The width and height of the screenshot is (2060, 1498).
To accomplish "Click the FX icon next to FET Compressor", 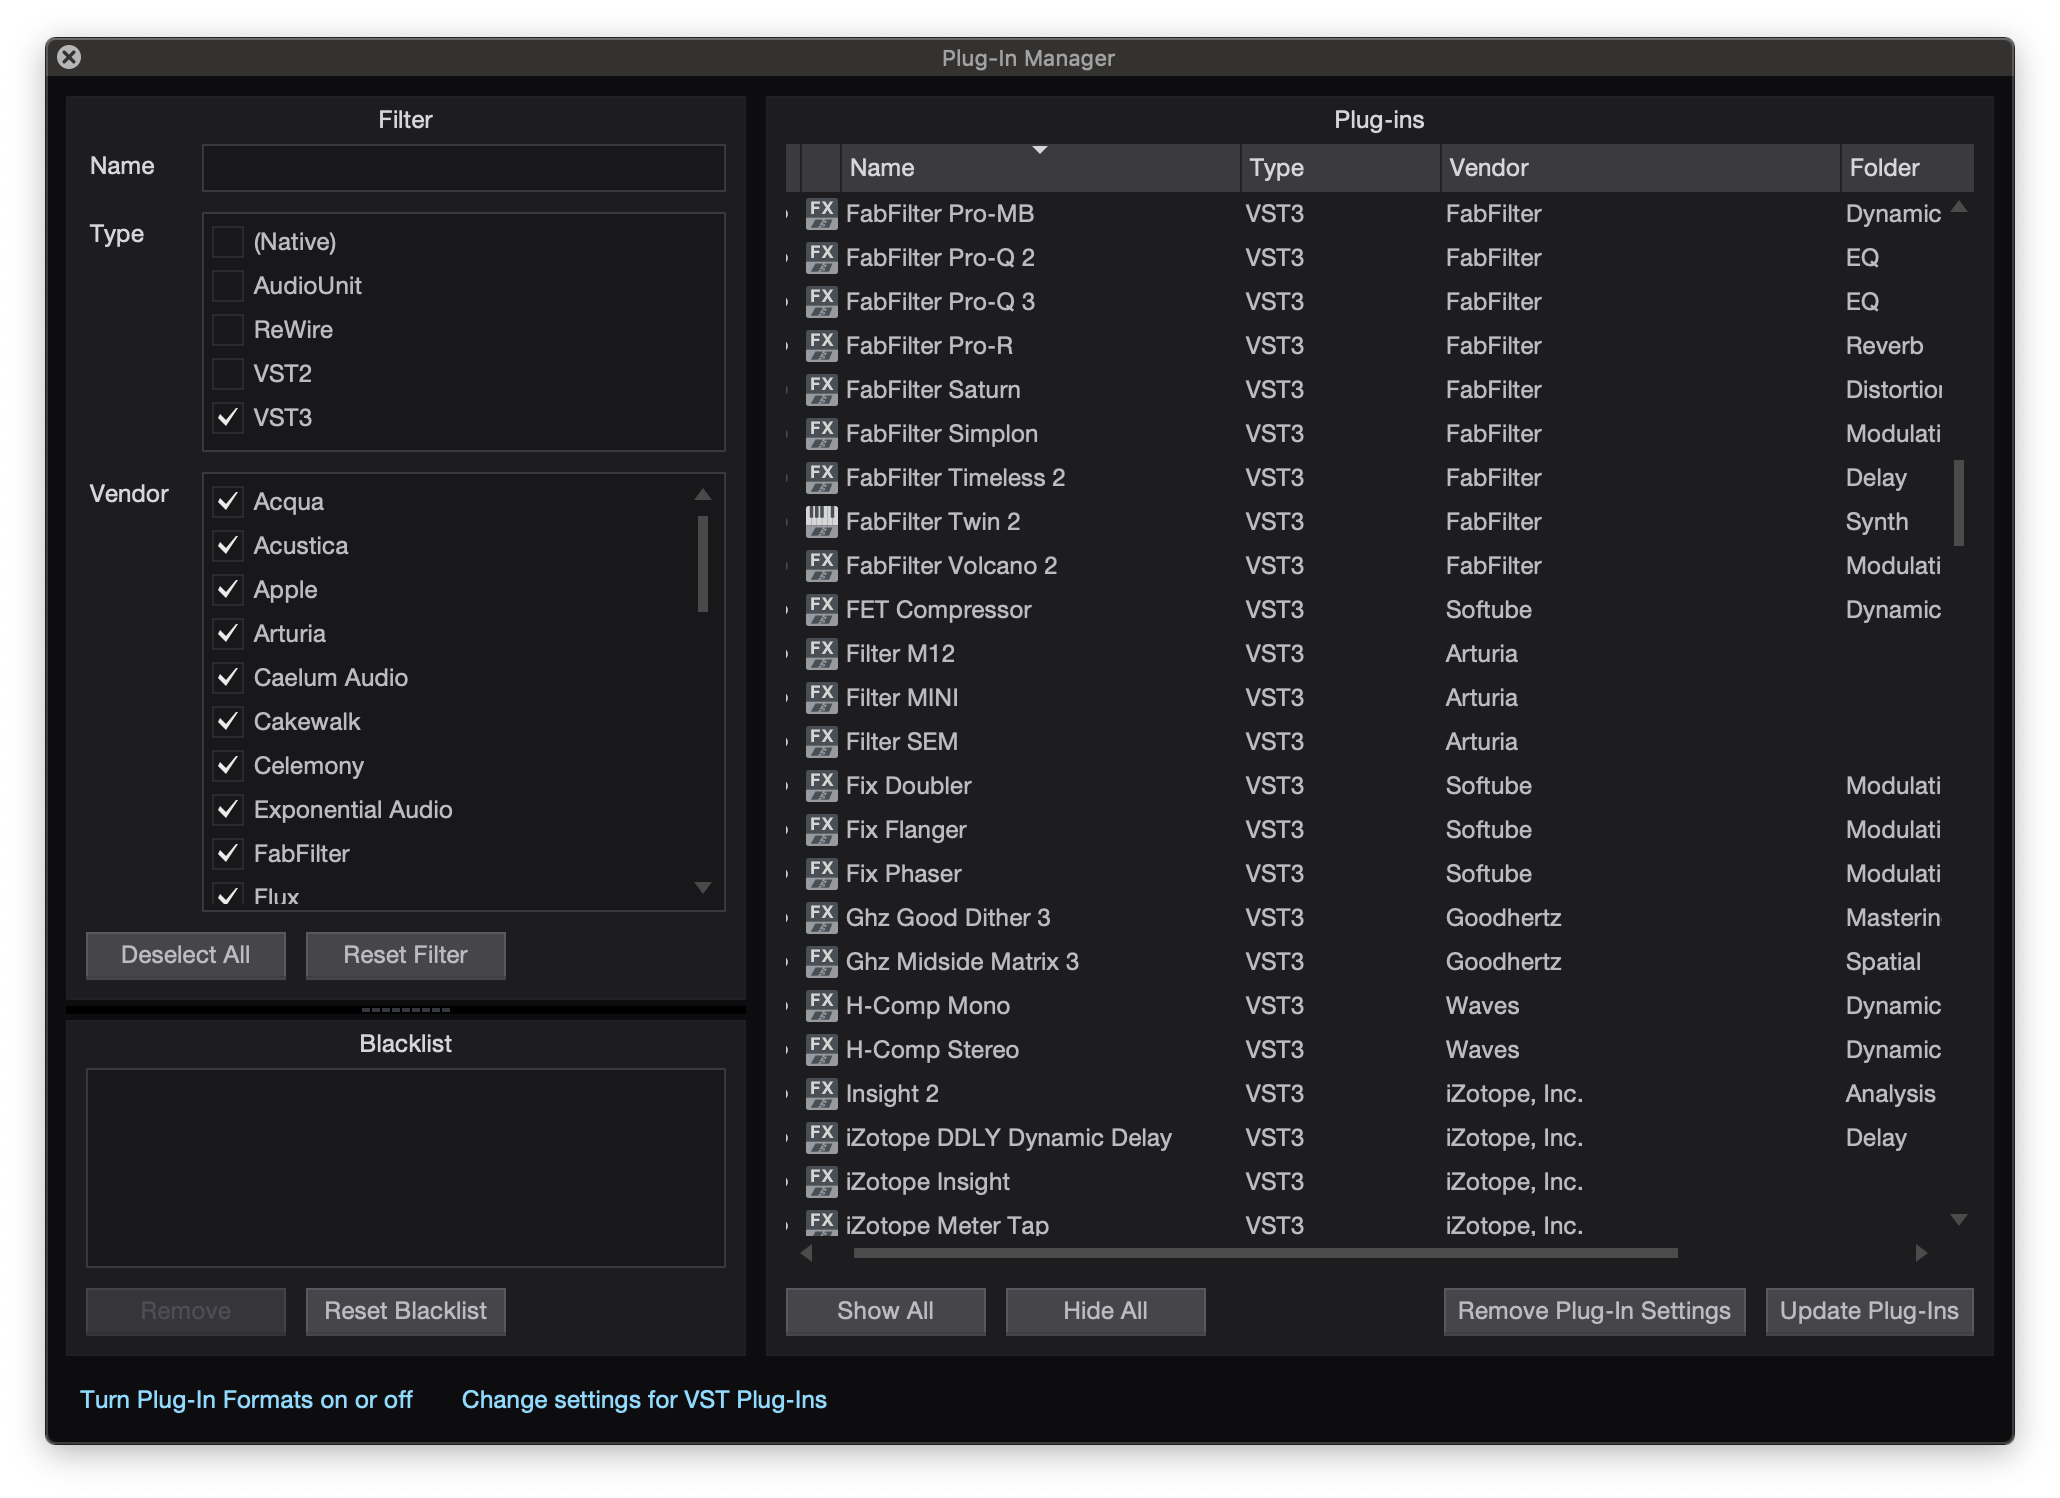I will point(821,610).
